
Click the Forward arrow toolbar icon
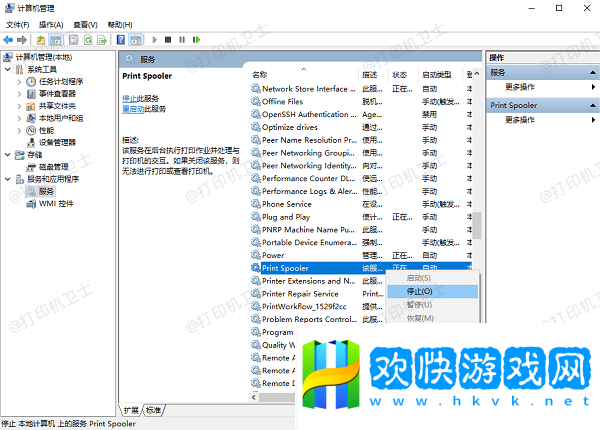(x=22, y=40)
